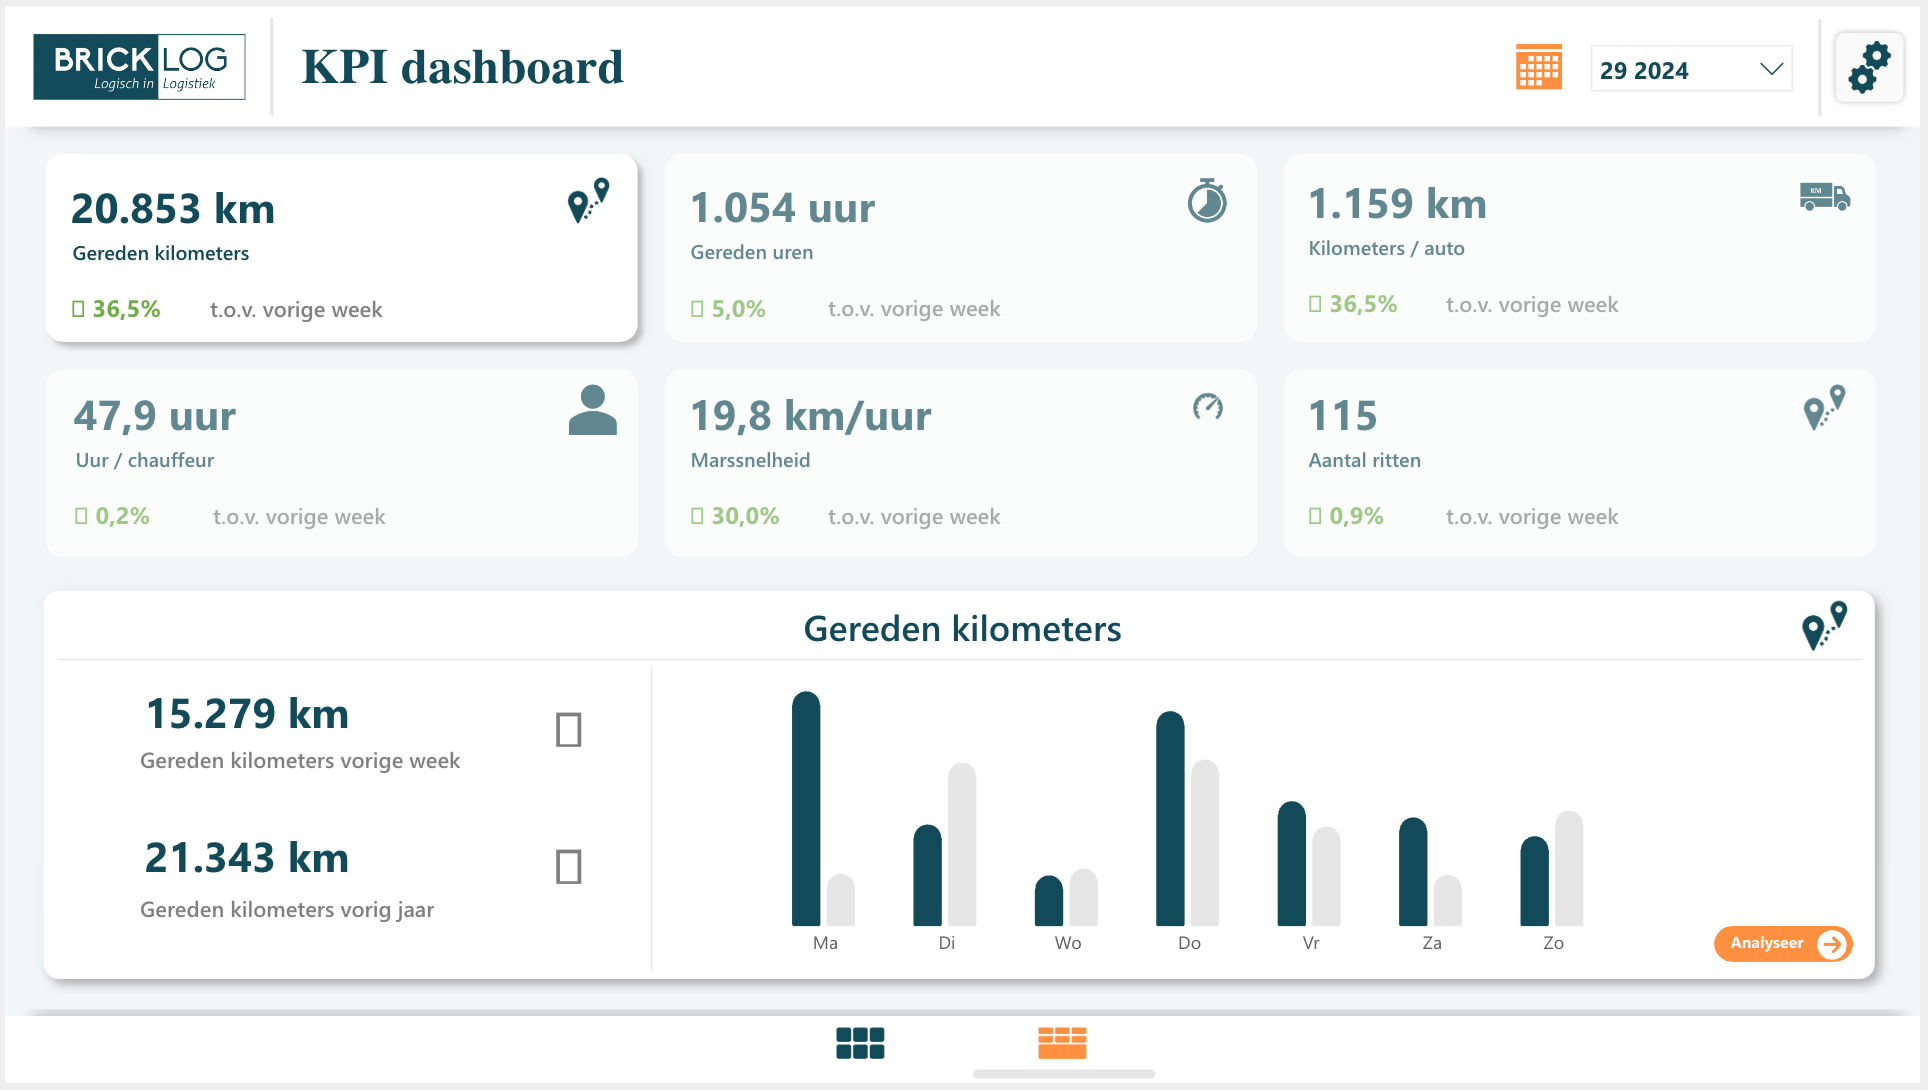1928x1090 pixels.
Task: Click the truck icon on Kilometers / auto card
Action: [1825, 196]
